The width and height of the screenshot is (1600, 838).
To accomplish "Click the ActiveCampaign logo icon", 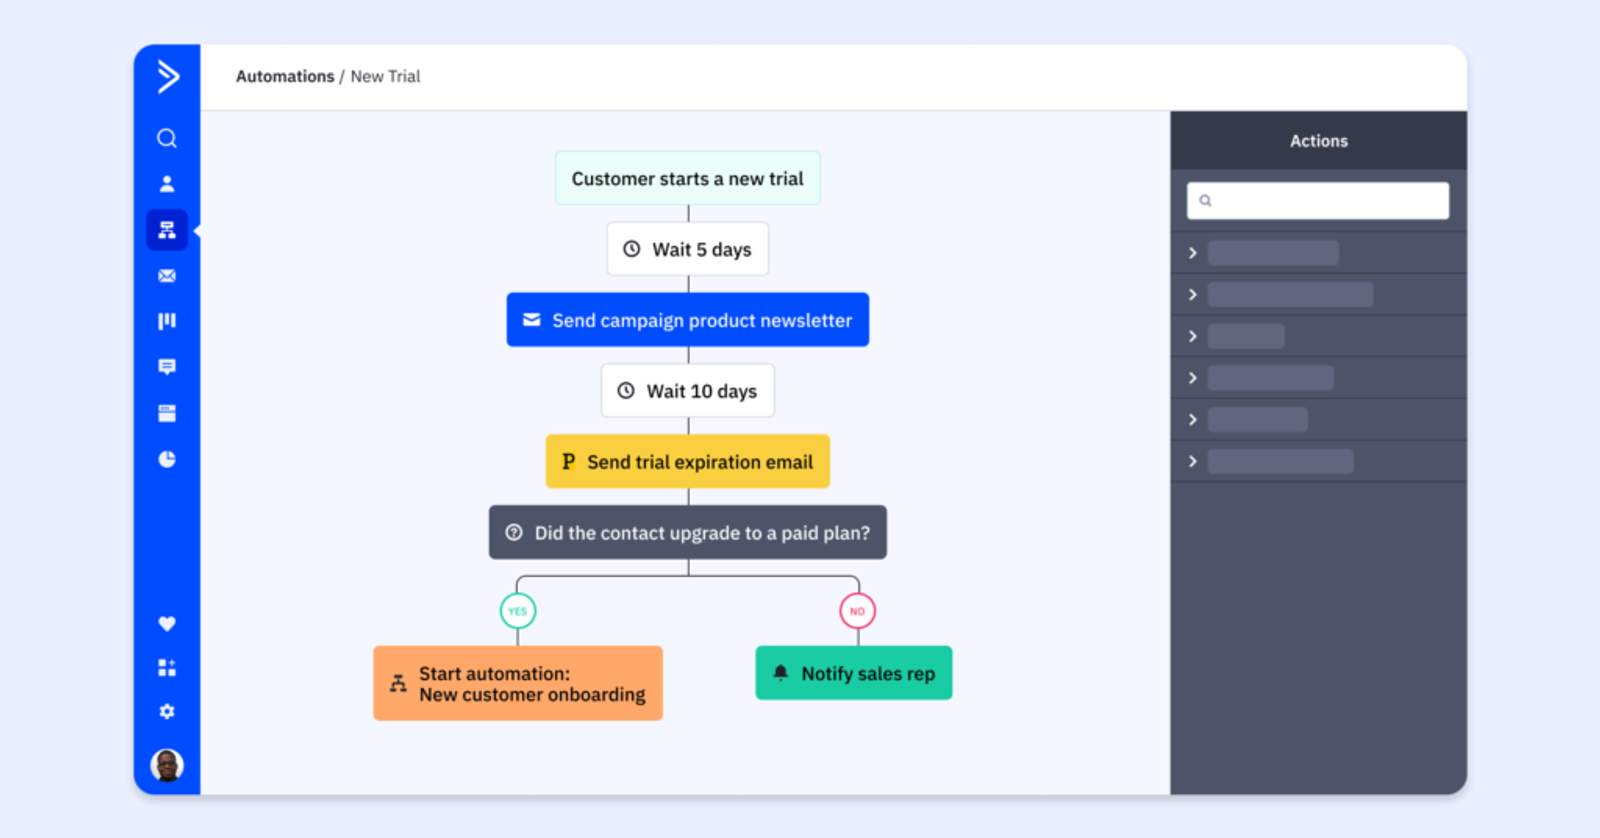I will pos(168,77).
